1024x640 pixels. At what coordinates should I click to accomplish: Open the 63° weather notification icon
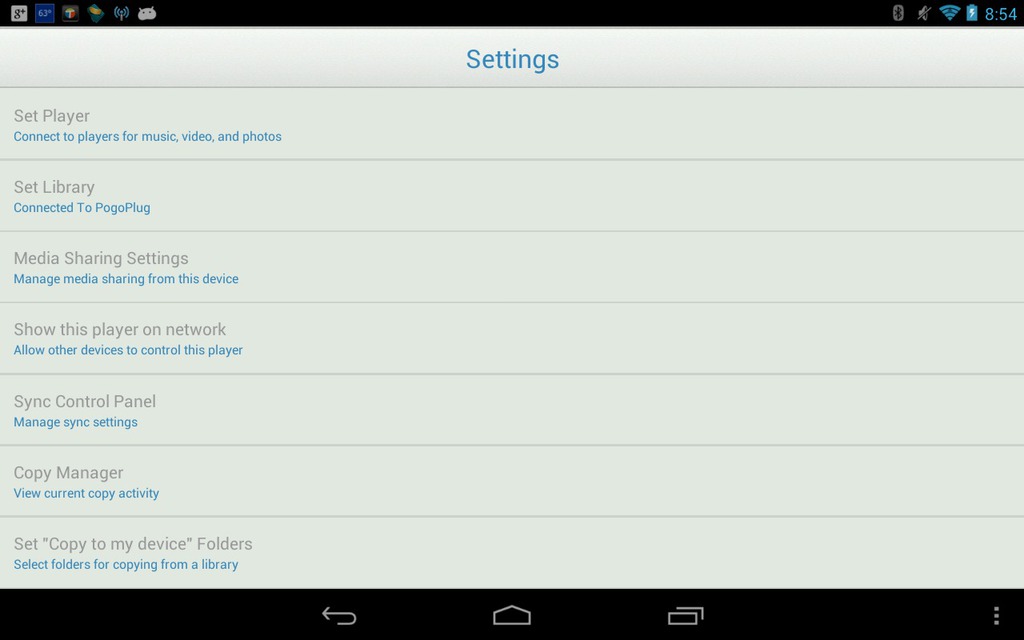(x=44, y=13)
